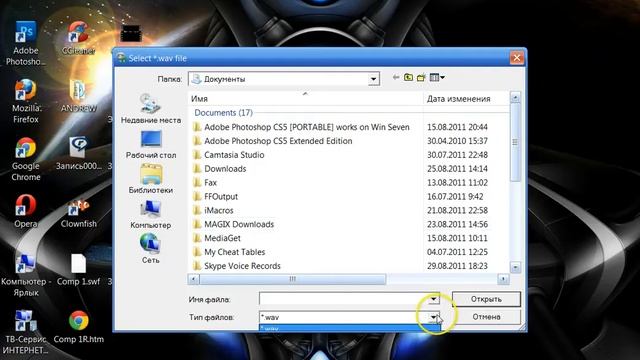Screen dimensions: 640x360
Task: Select the *.wav option in dropdown list
Action: [x=350, y=328]
